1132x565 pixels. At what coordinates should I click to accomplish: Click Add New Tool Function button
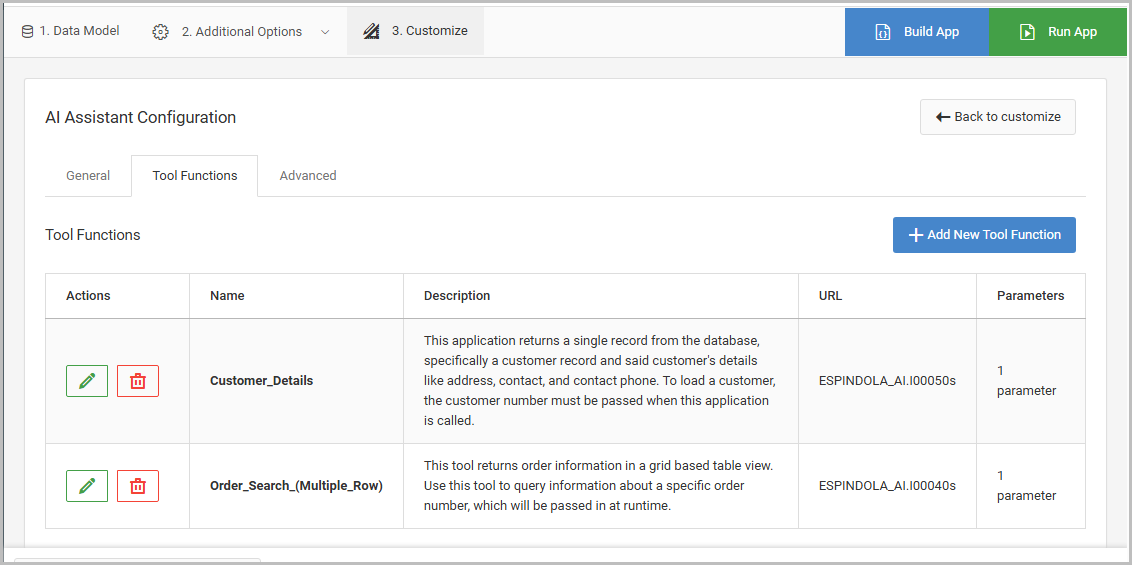tap(984, 235)
